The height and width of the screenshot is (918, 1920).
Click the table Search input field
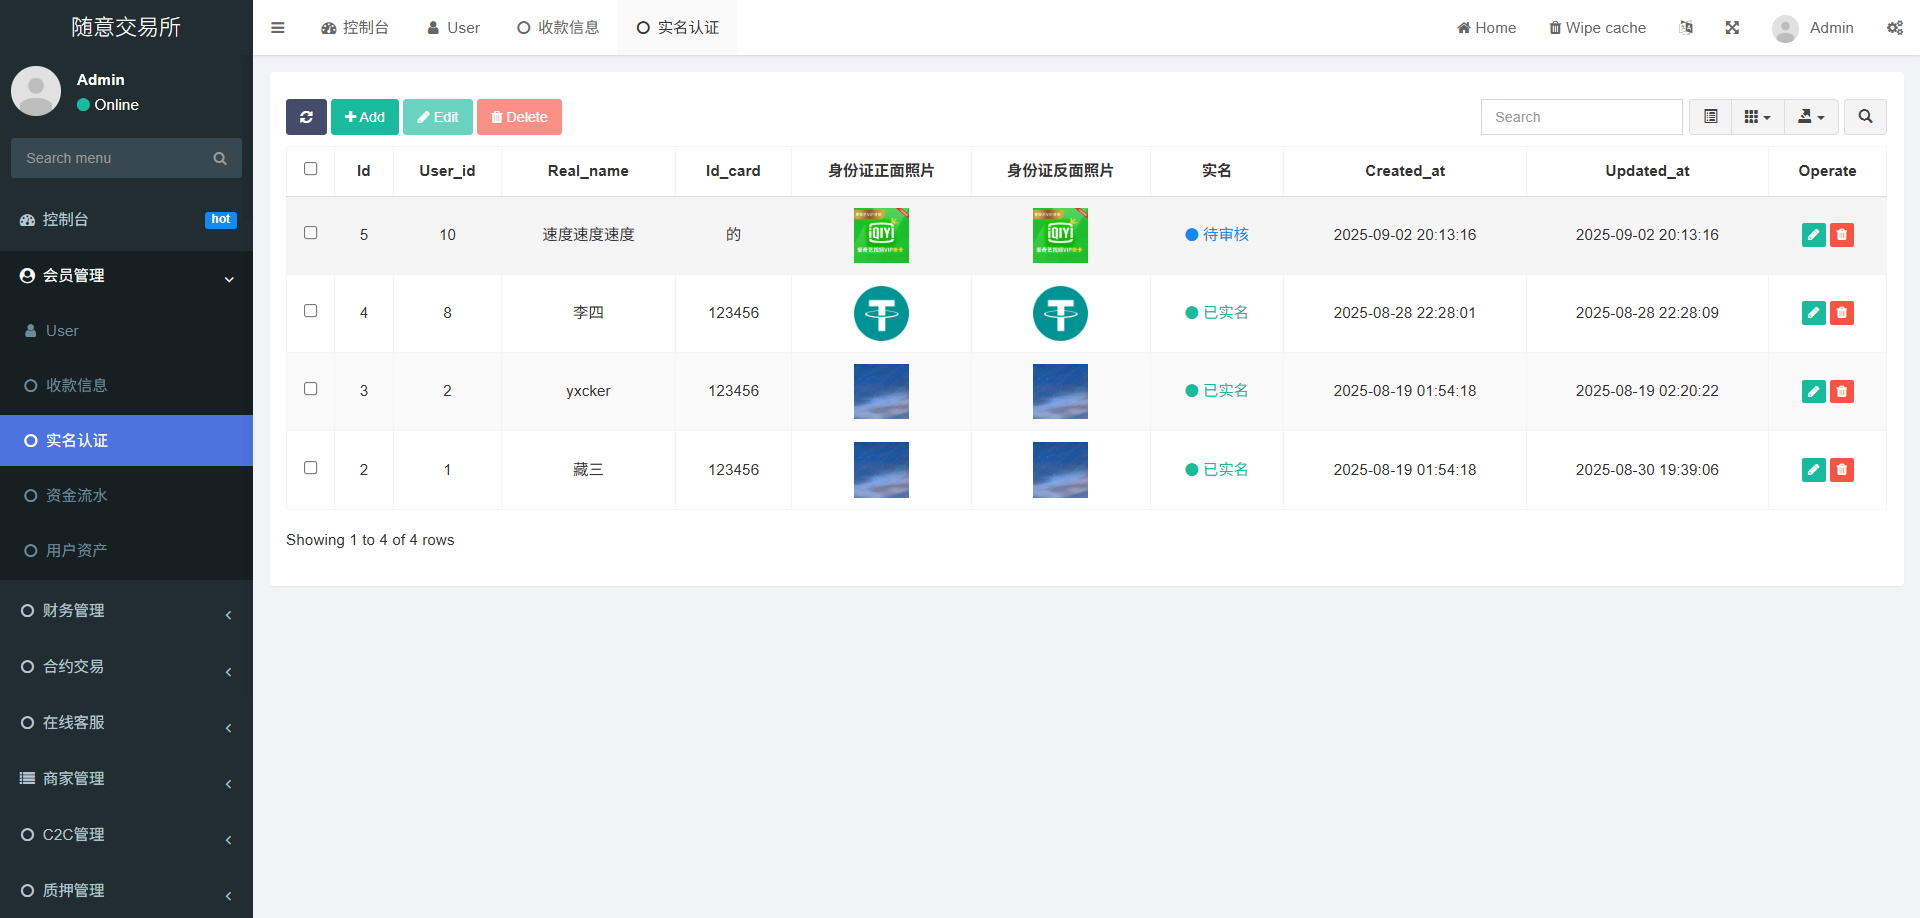pyautogui.click(x=1581, y=117)
